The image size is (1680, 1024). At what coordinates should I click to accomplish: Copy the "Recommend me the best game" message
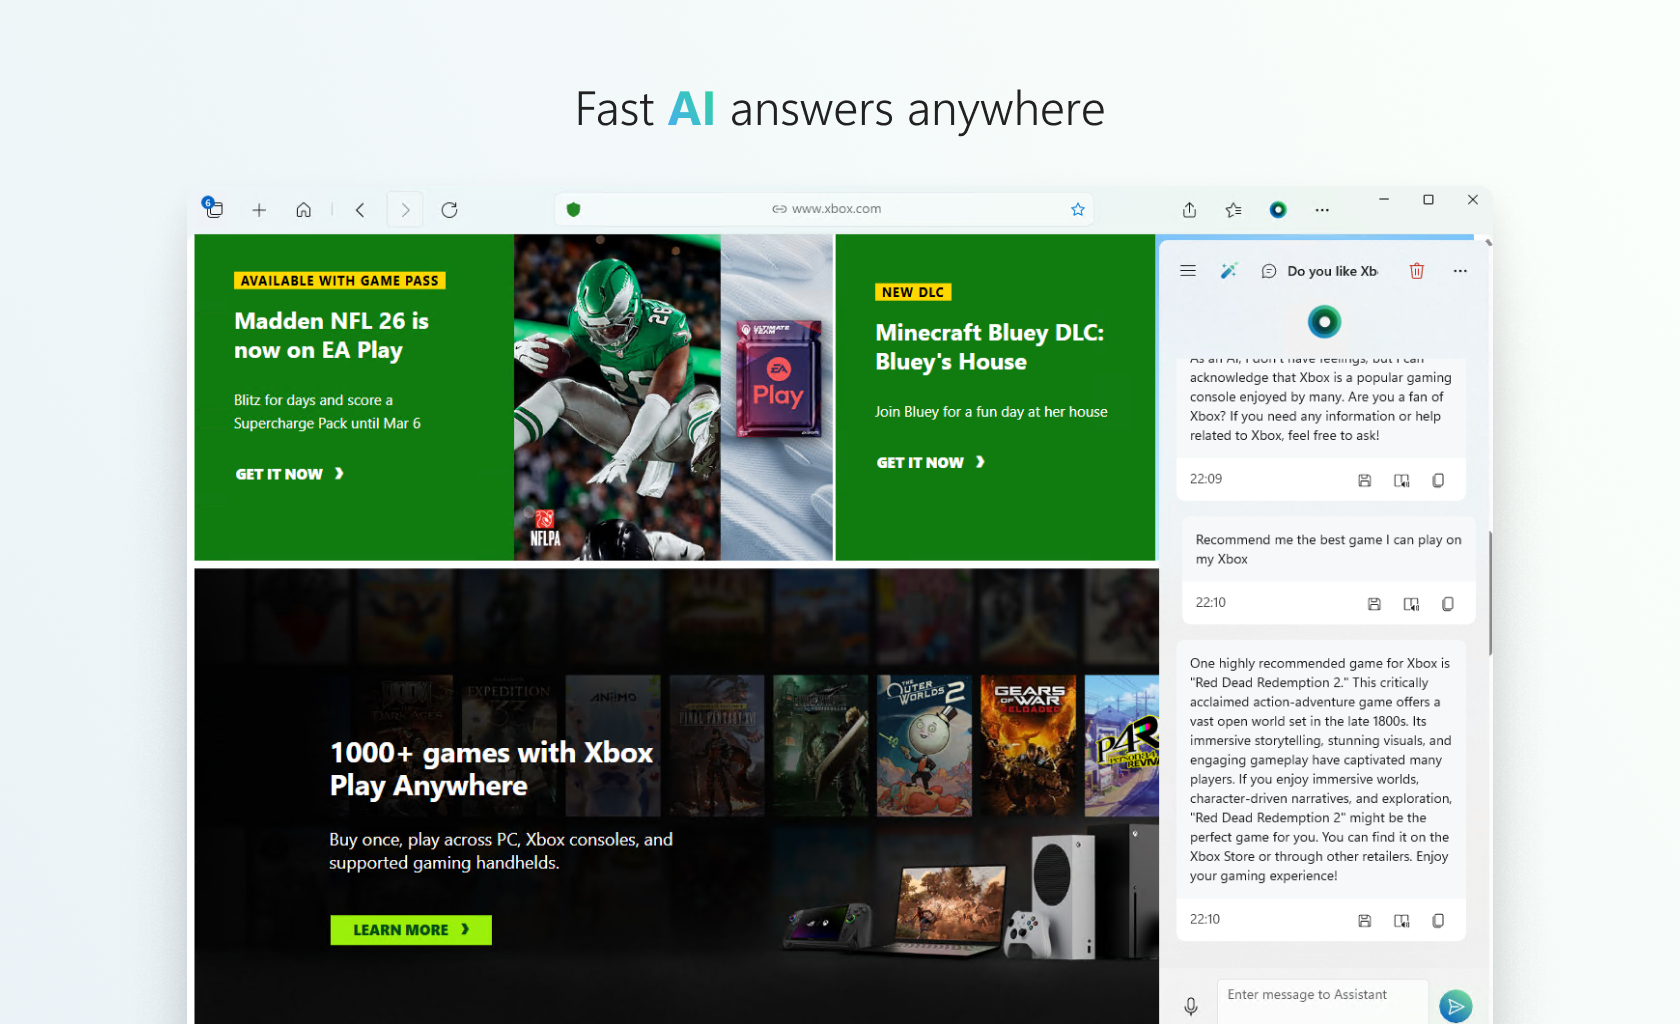1448,604
